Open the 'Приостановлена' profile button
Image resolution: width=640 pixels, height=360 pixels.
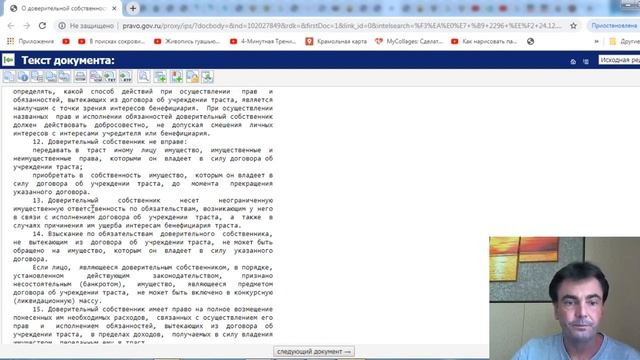pos(614,26)
